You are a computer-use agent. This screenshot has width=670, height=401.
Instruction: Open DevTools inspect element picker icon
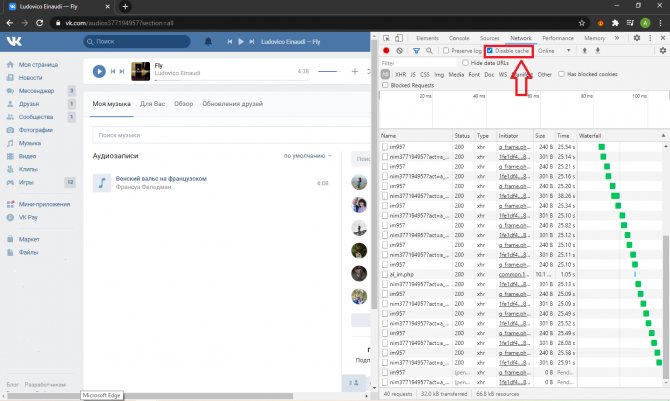tap(386, 38)
